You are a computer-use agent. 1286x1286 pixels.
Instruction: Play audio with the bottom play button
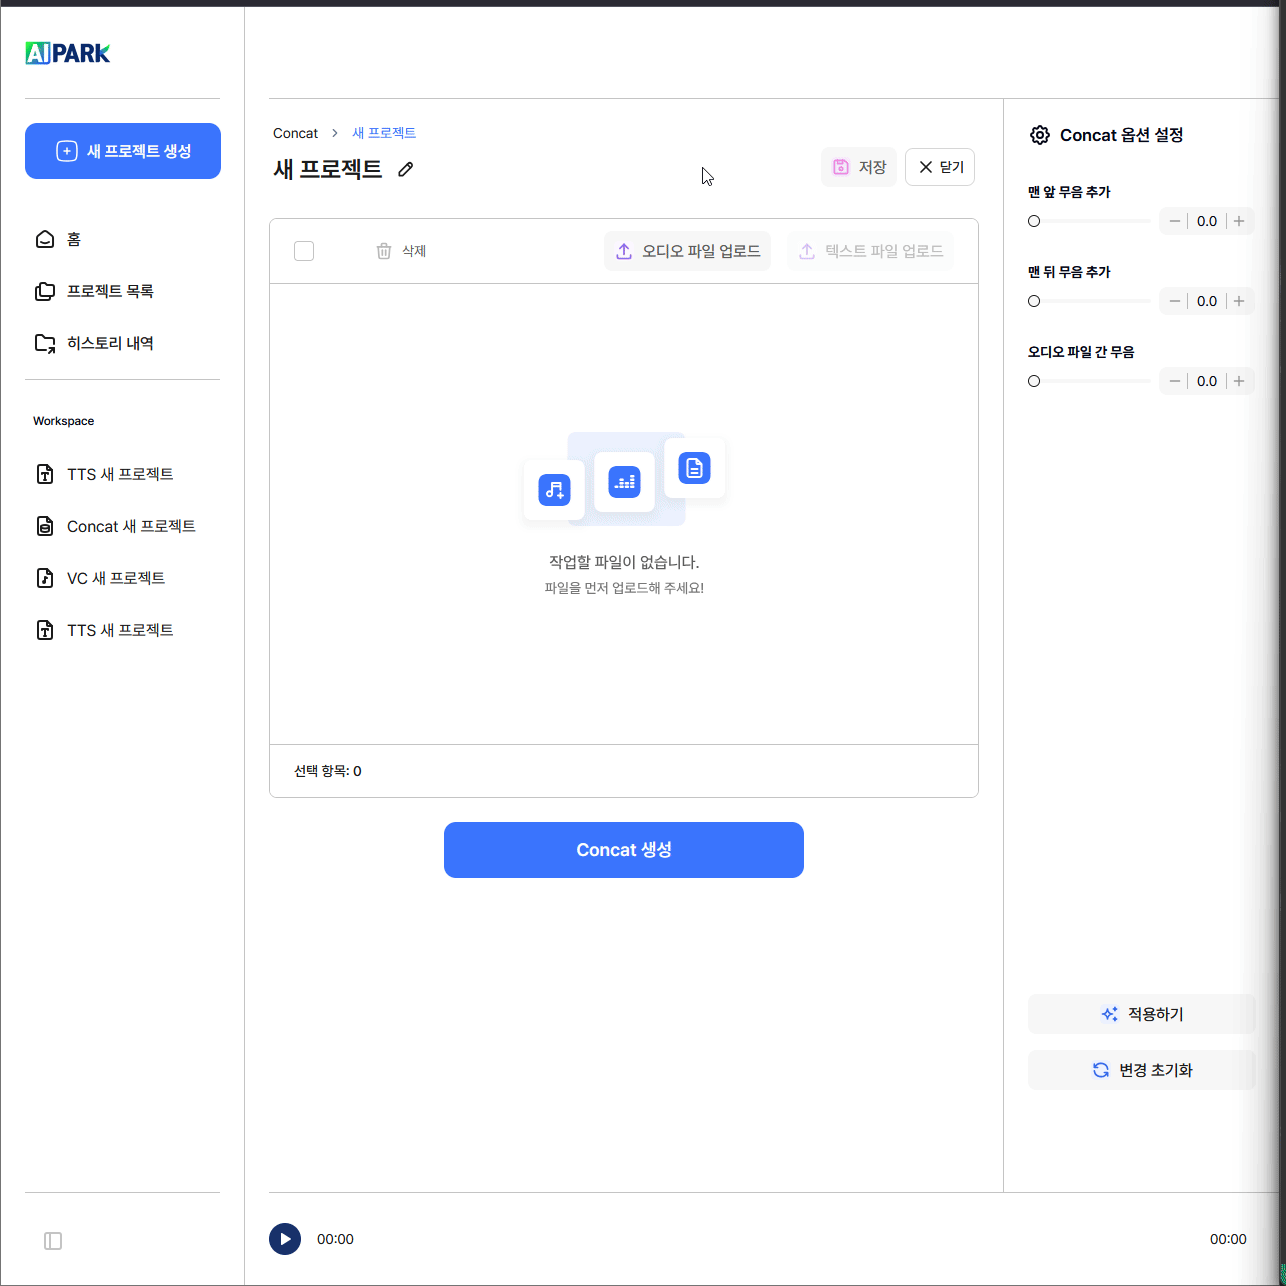[285, 1239]
